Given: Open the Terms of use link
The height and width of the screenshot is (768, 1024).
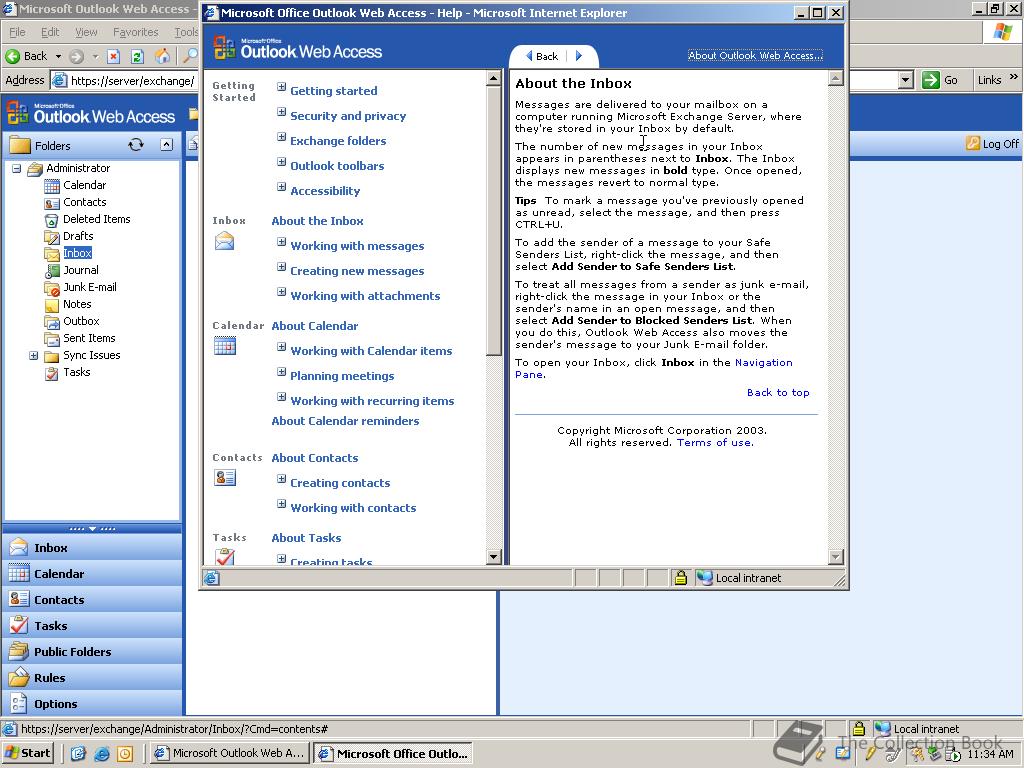Looking at the screenshot, I should (715, 443).
